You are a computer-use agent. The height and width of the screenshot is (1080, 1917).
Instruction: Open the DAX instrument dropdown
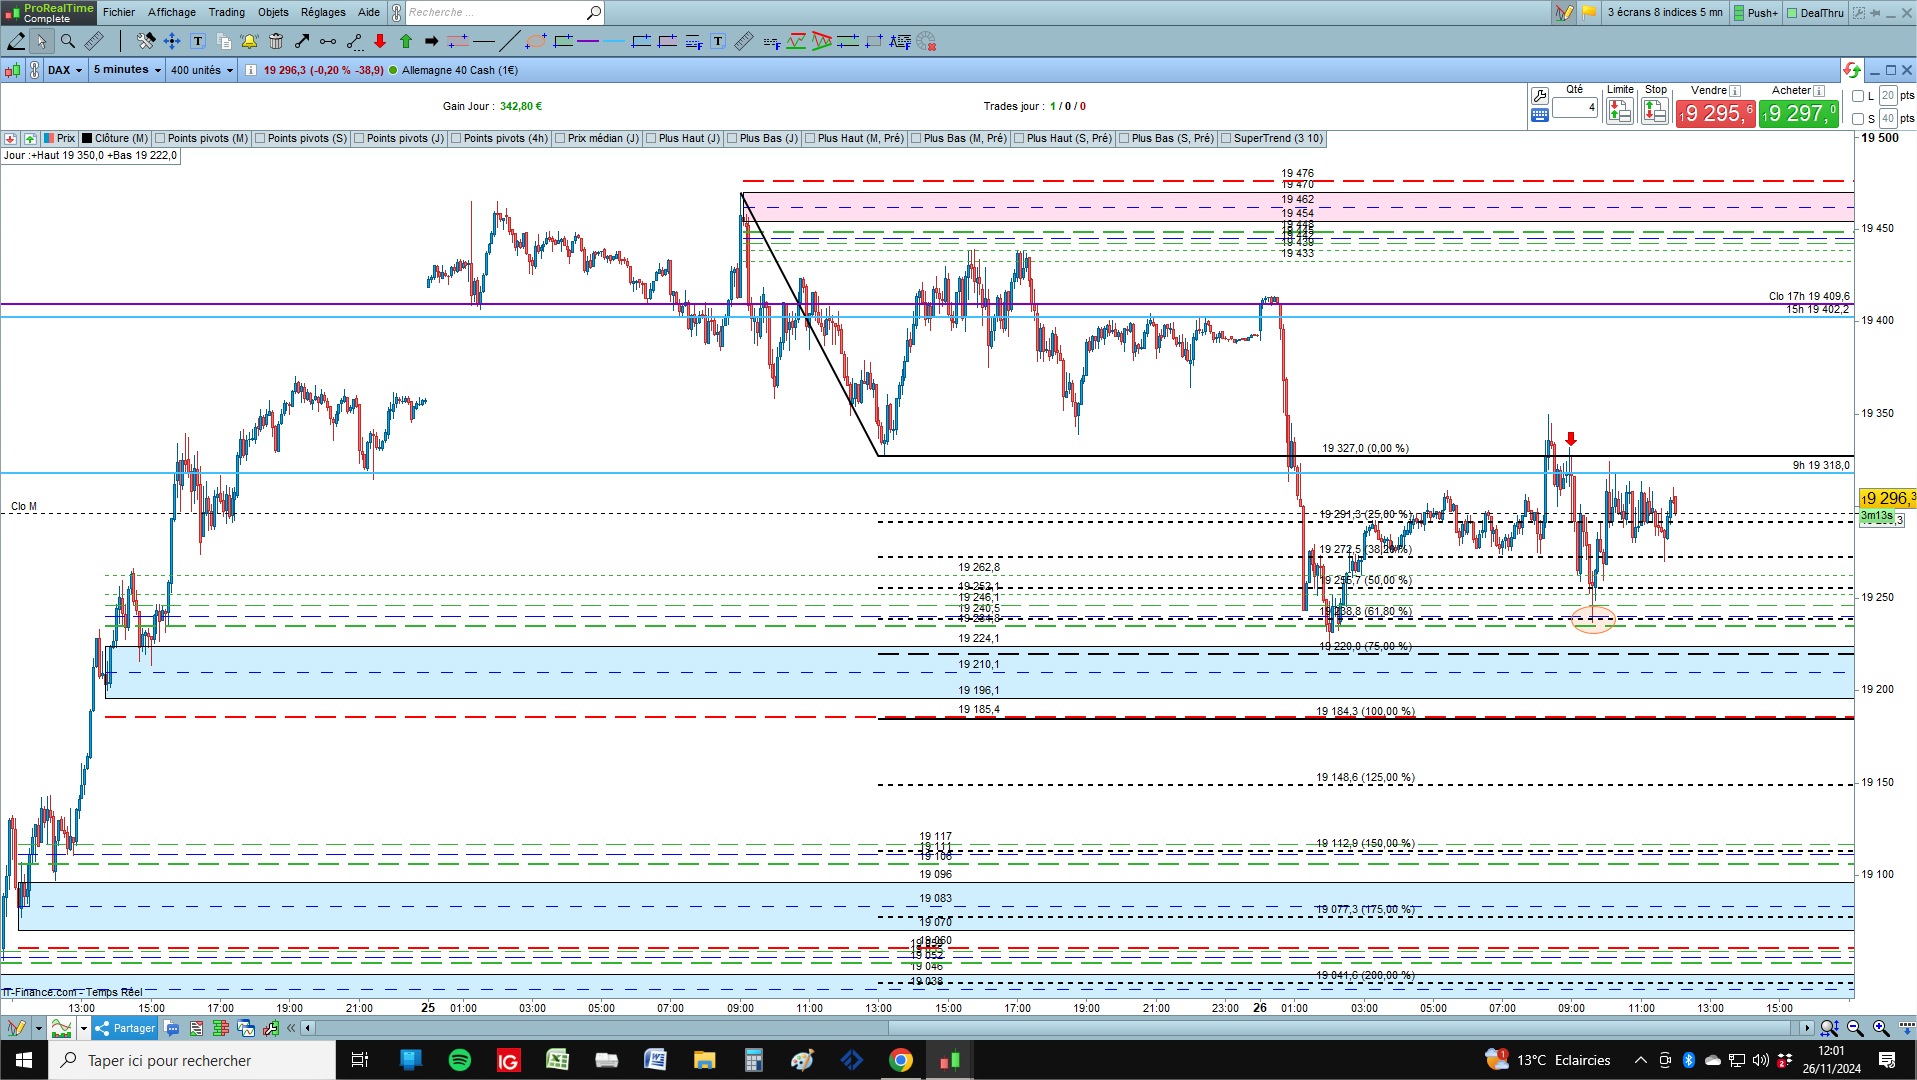(x=65, y=70)
